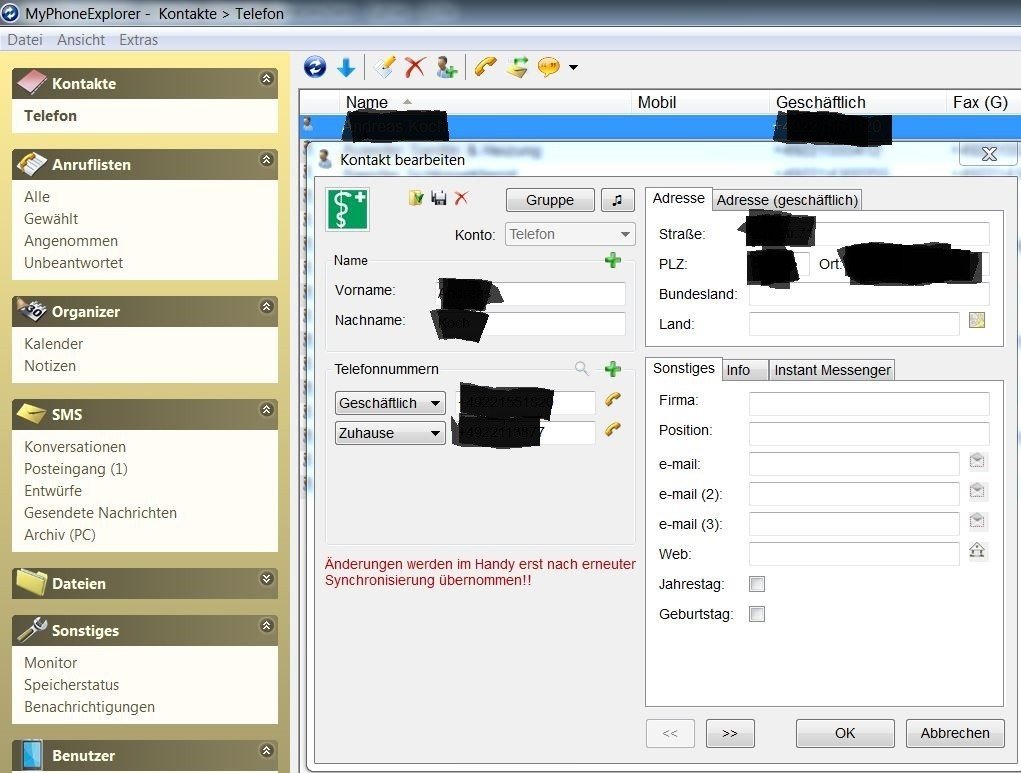Click the choose contact picture icon
Screen dimensions: 1021x773
[x=415, y=197]
